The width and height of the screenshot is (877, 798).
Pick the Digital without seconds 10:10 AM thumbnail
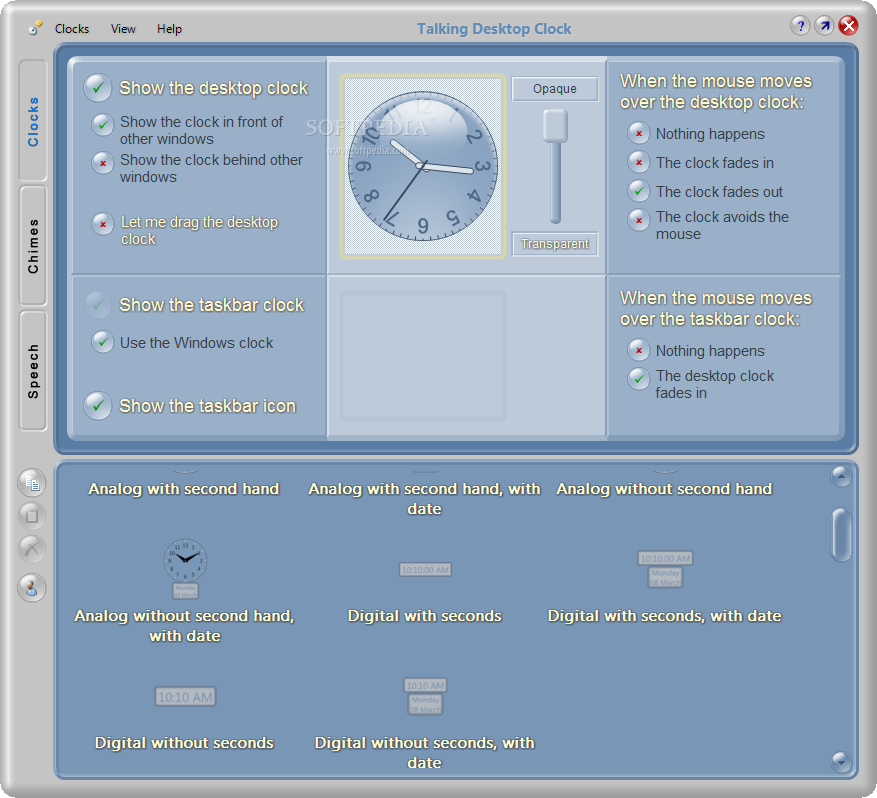point(185,697)
